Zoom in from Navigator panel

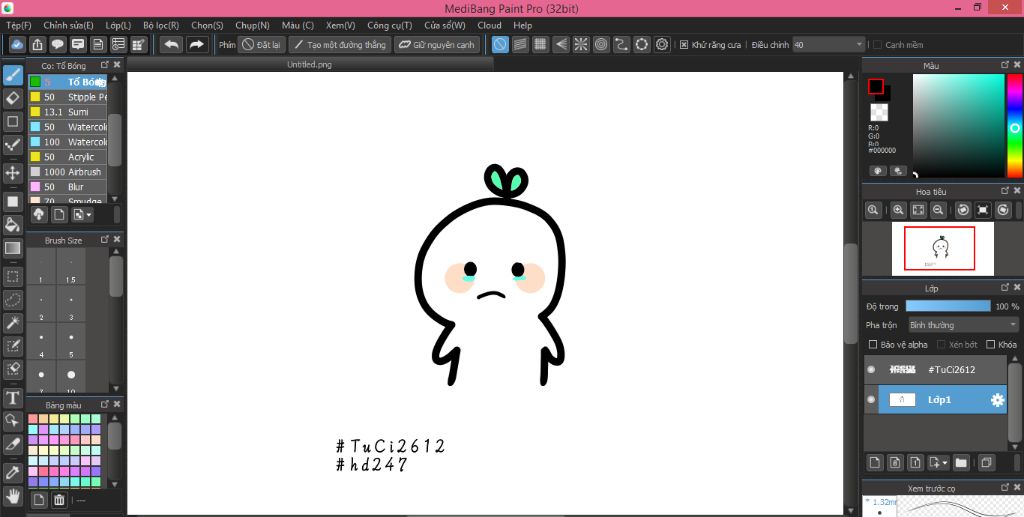[899, 210]
